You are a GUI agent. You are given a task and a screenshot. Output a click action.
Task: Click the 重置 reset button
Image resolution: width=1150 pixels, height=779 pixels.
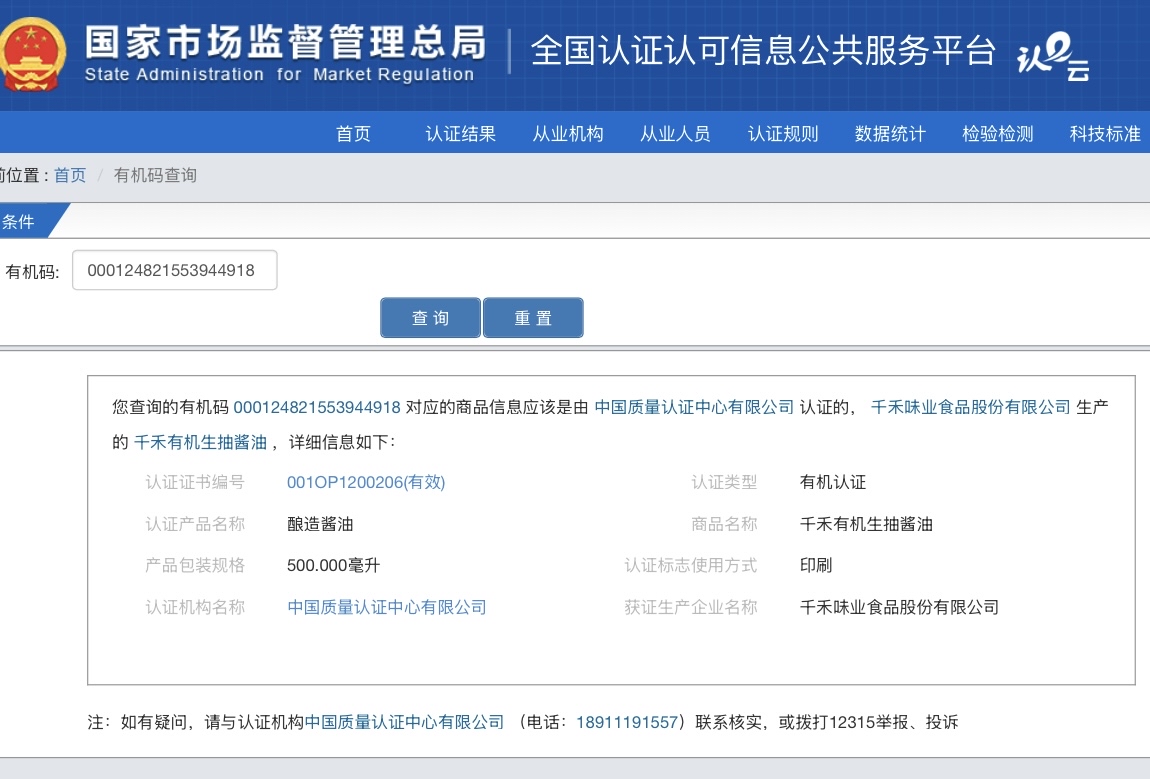(x=533, y=318)
